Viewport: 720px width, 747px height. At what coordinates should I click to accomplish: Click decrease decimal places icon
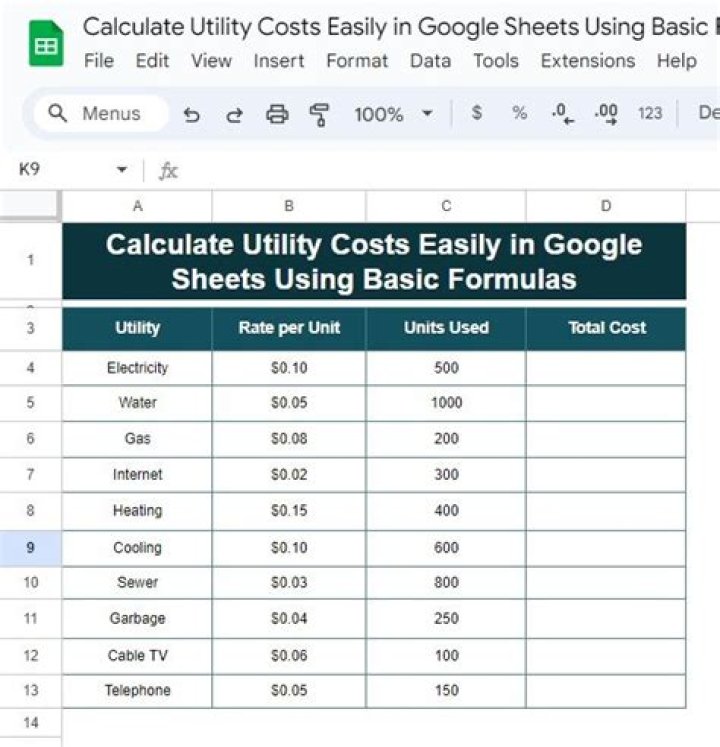(562, 114)
